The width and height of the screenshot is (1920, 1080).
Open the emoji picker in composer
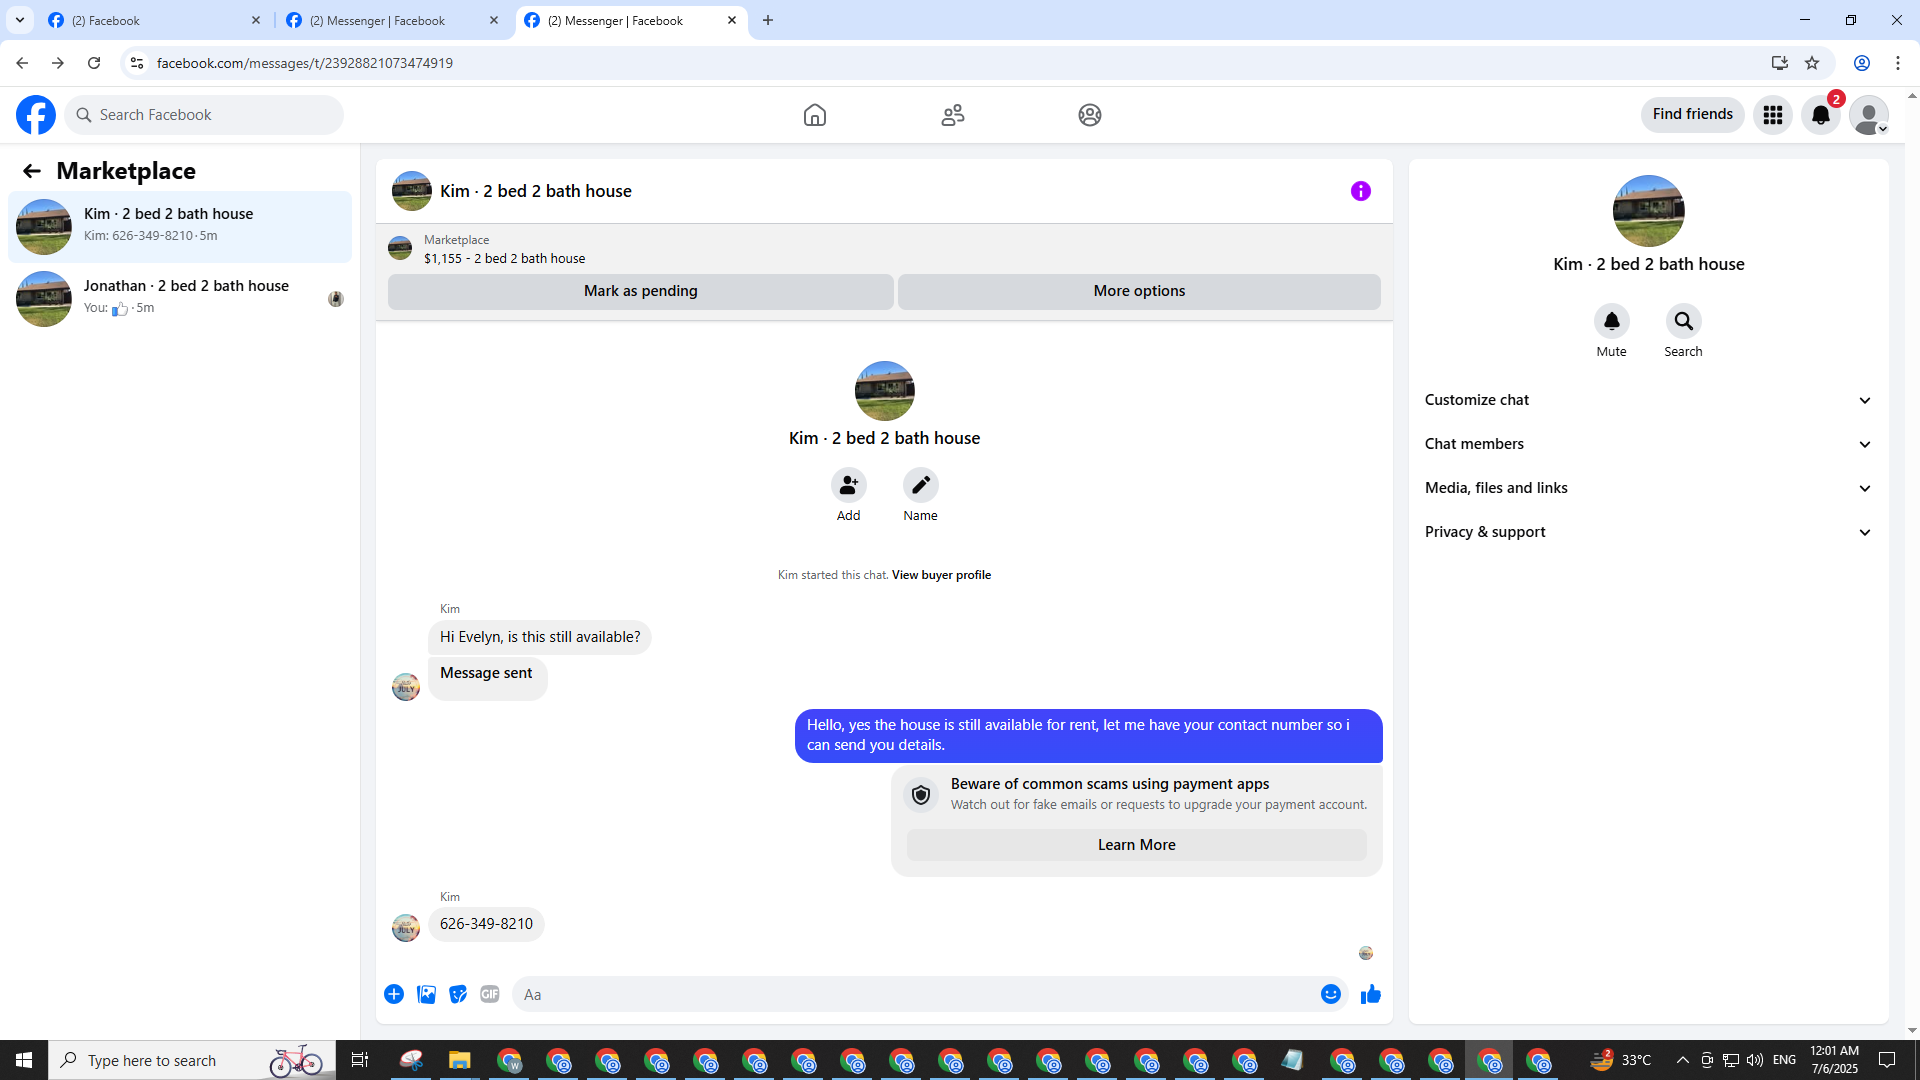pyautogui.click(x=1330, y=994)
